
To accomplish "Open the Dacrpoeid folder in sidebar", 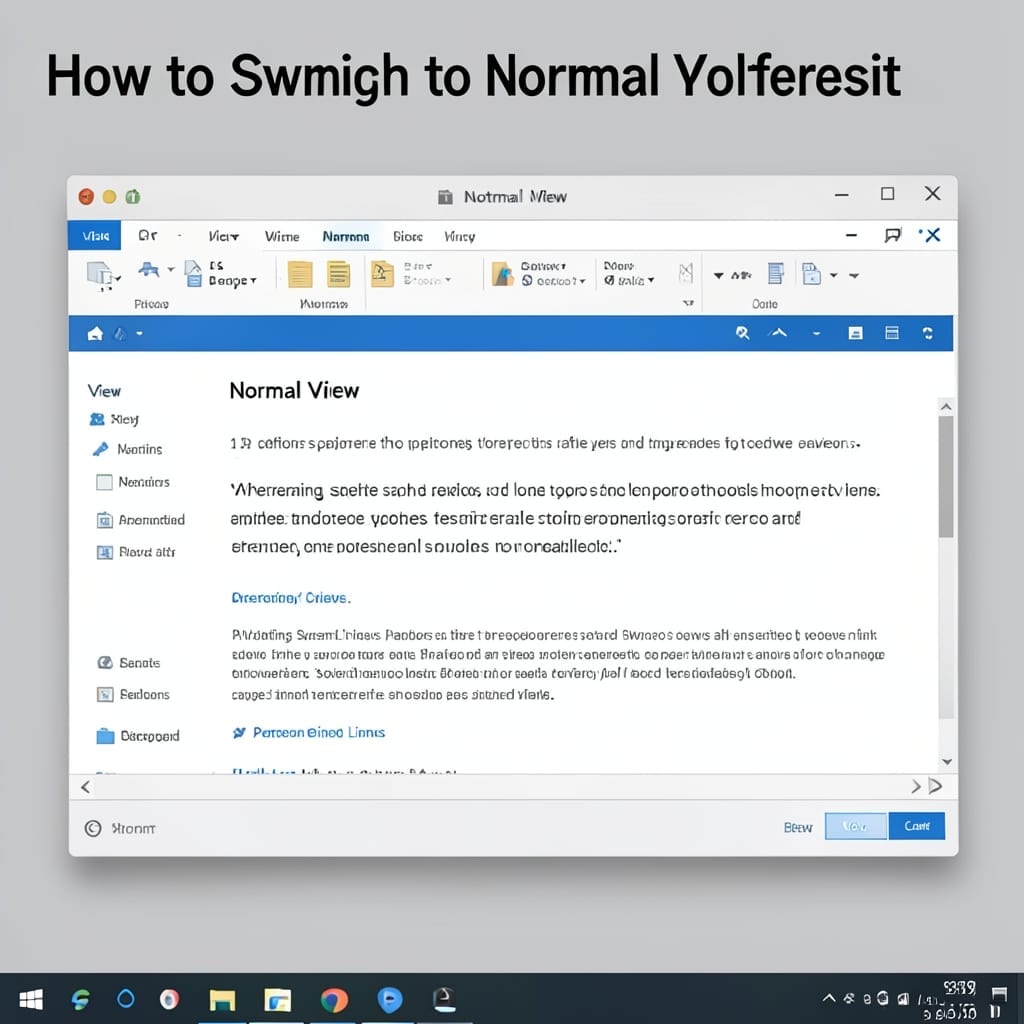I will 138,736.
